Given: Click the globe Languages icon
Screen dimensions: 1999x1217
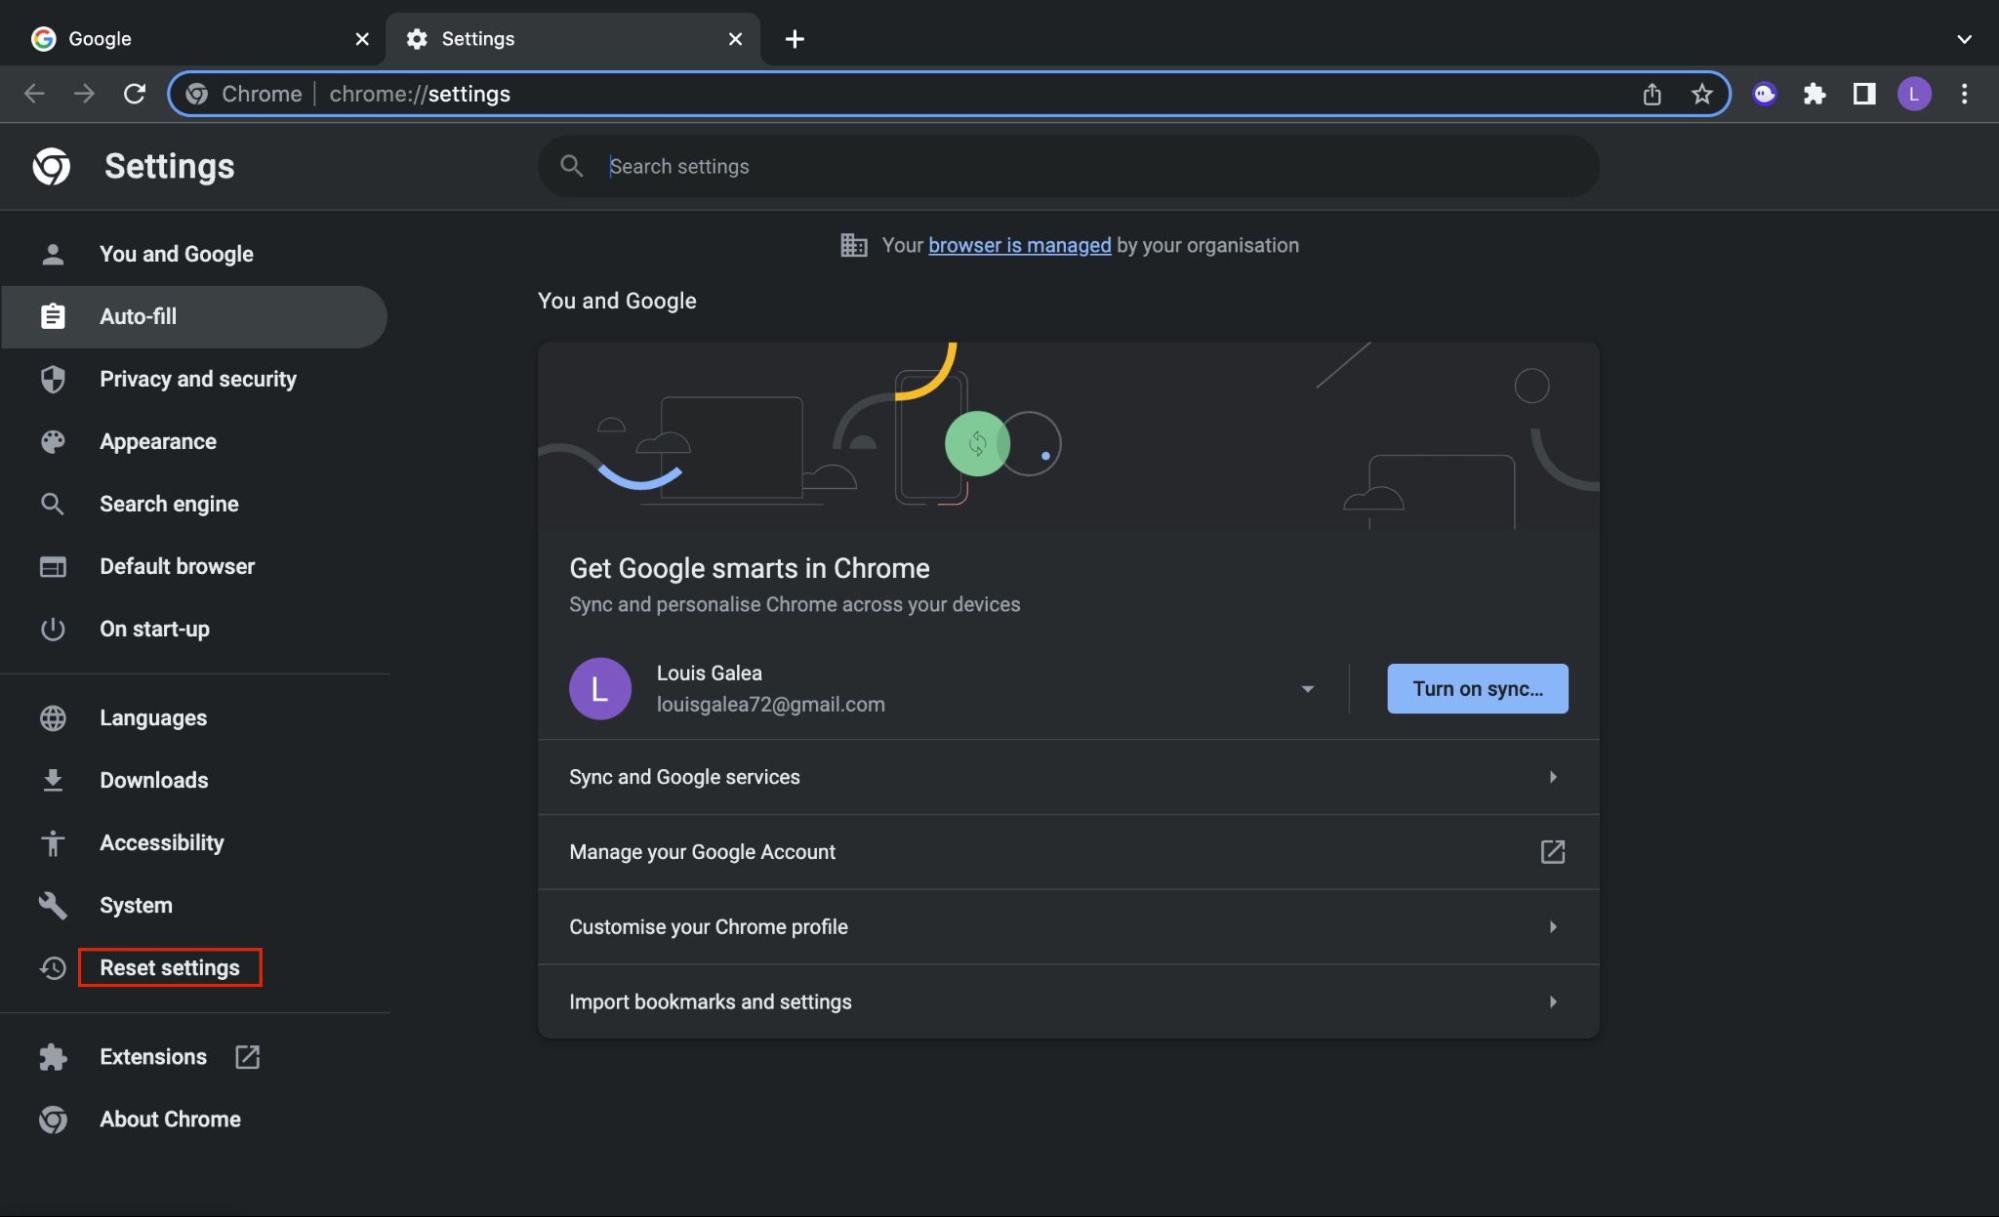Looking at the screenshot, I should point(53,718).
